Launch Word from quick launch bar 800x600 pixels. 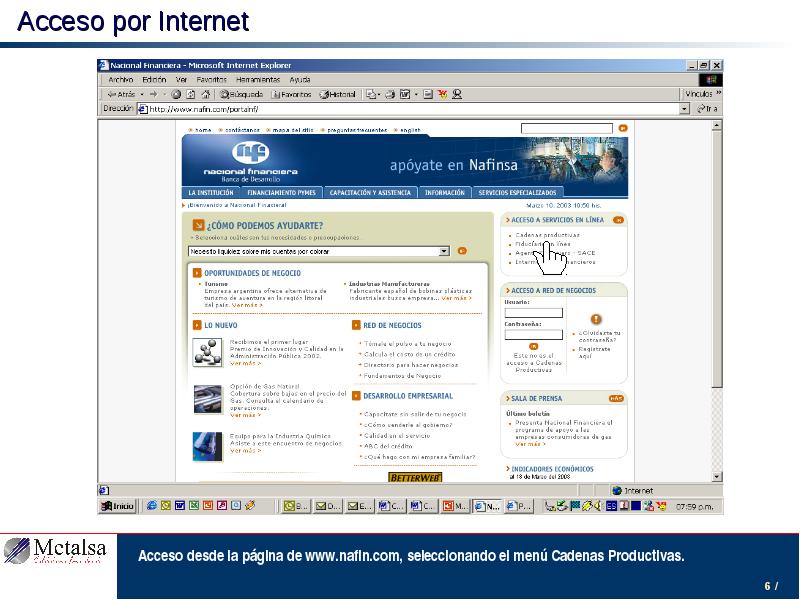coord(180,506)
